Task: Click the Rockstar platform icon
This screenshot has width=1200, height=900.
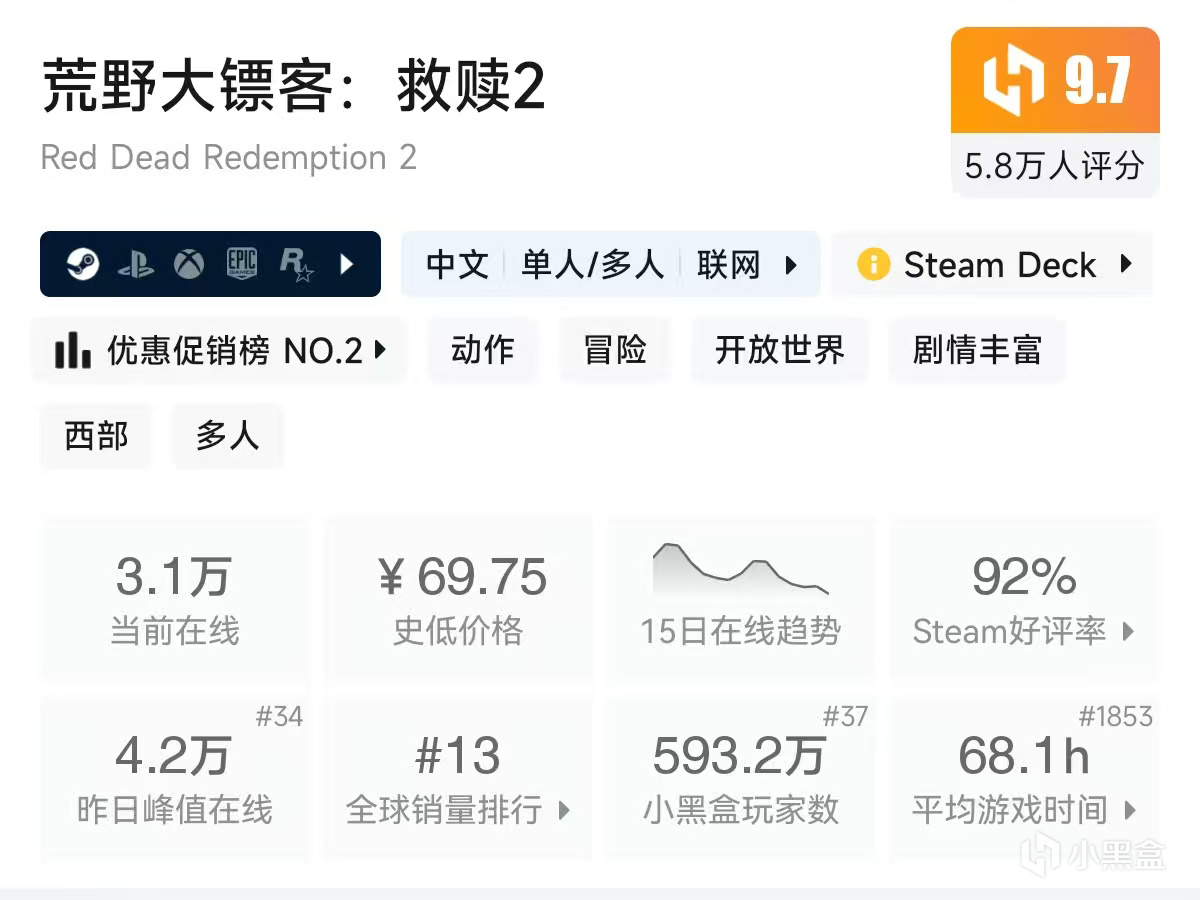Action: [x=296, y=264]
